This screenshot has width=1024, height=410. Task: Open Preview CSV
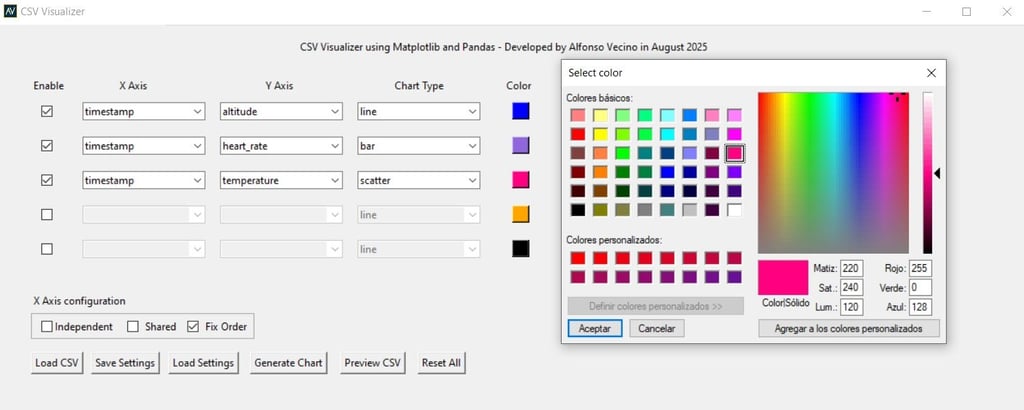click(x=372, y=363)
